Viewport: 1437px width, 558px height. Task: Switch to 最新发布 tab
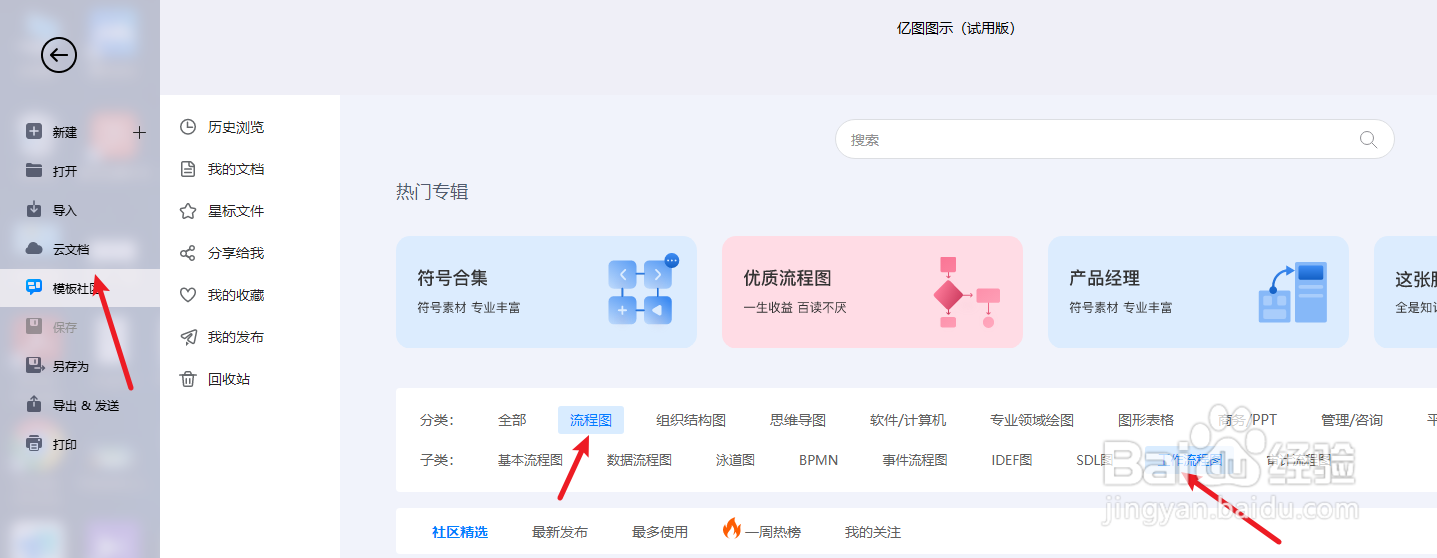[560, 532]
